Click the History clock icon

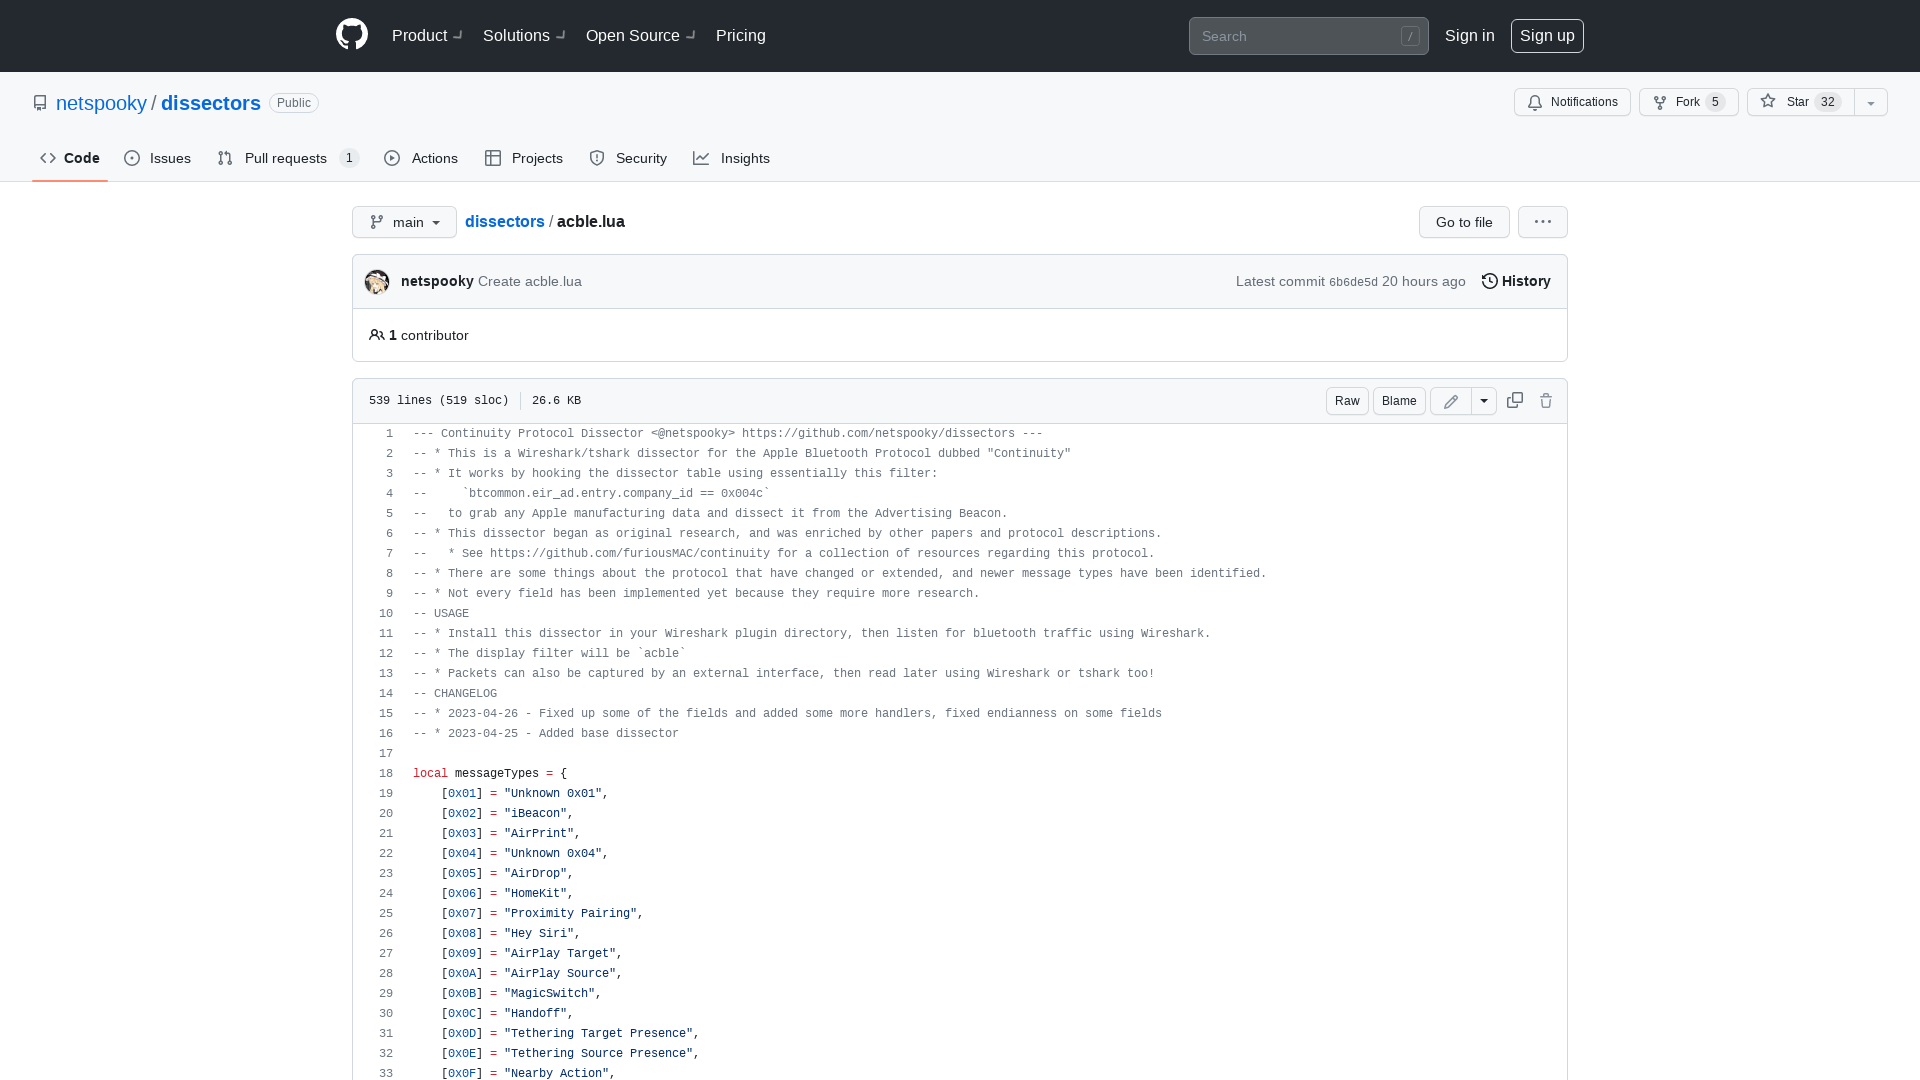coord(1490,281)
